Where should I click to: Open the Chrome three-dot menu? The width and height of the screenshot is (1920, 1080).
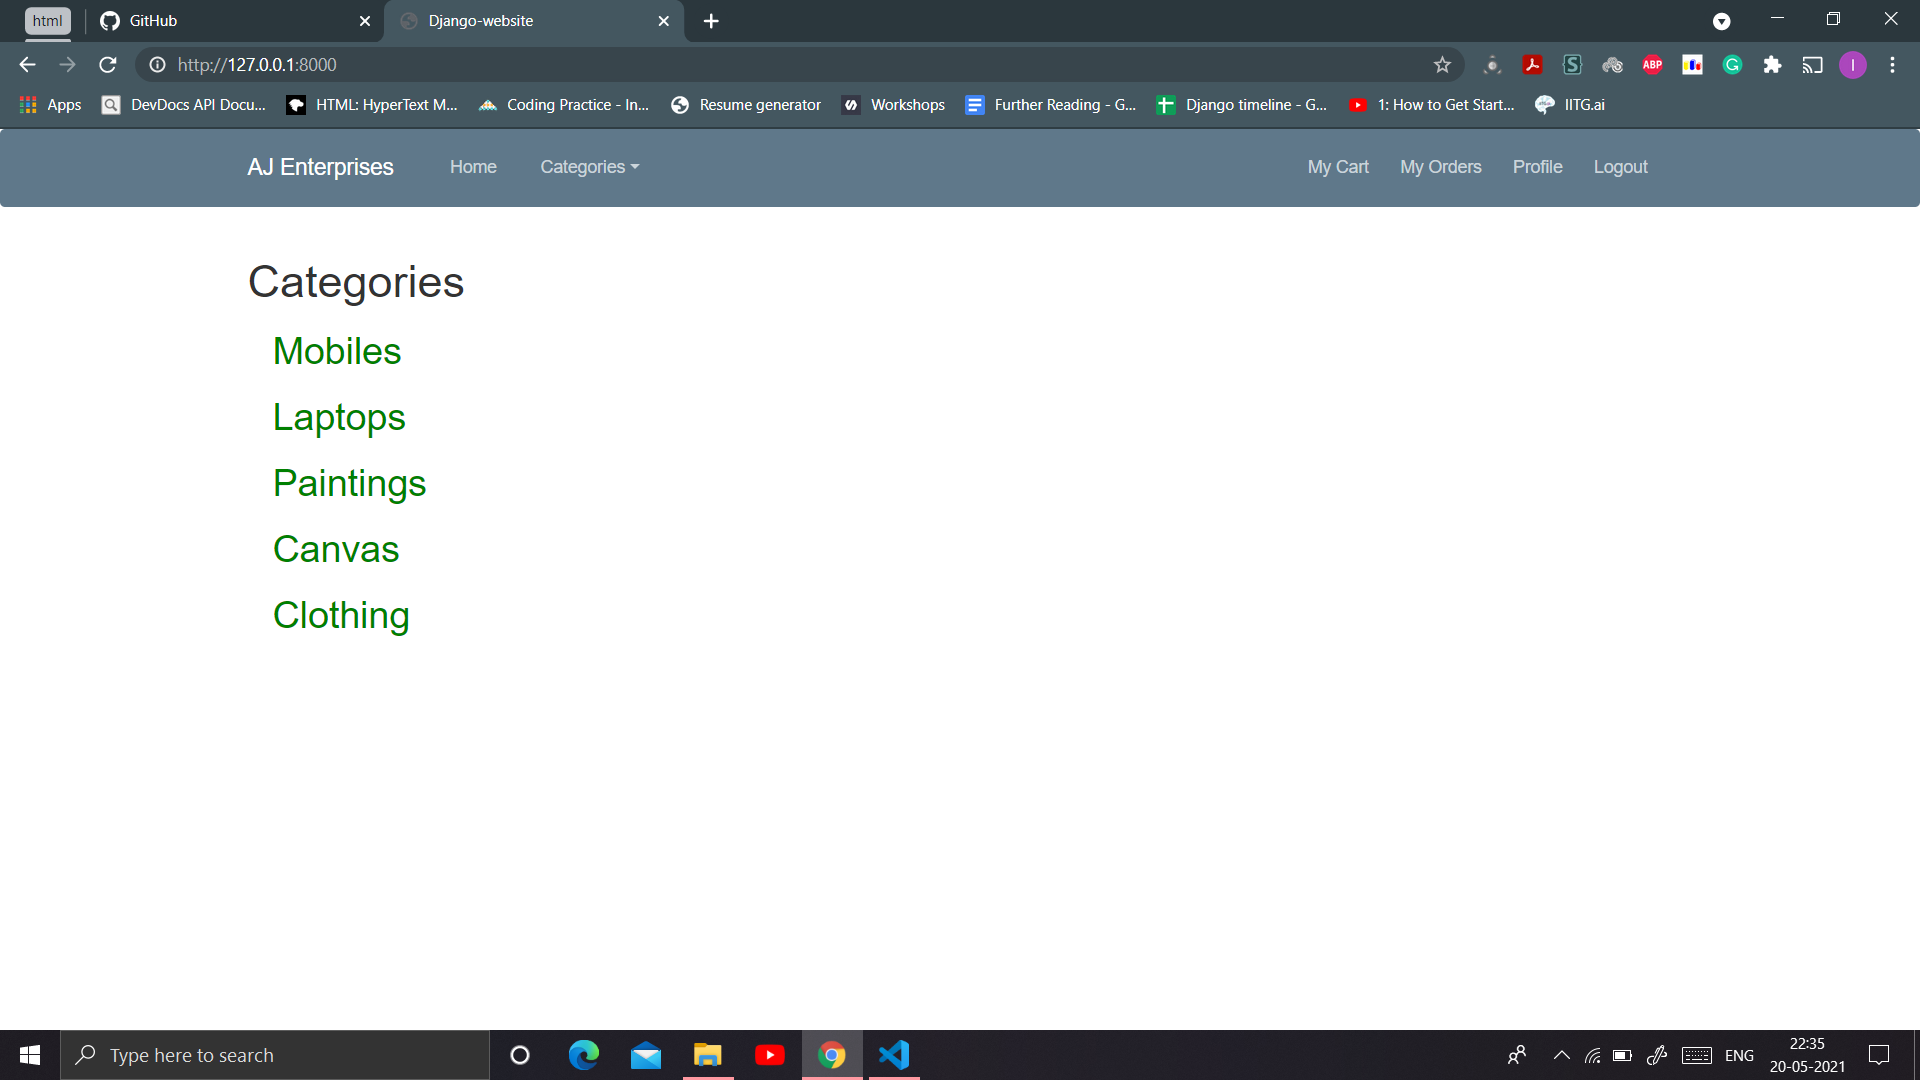1892,64
